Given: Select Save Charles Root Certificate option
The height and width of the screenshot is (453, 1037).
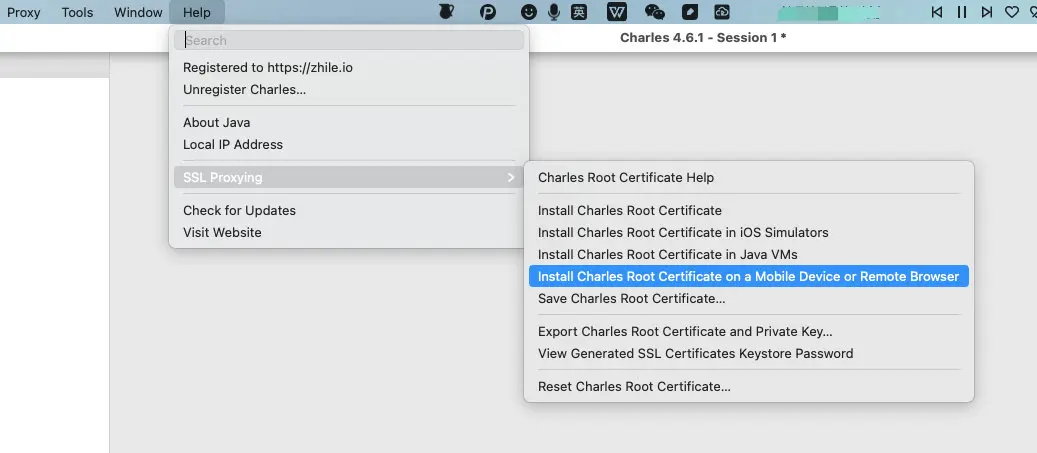Looking at the screenshot, I should coord(631,298).
